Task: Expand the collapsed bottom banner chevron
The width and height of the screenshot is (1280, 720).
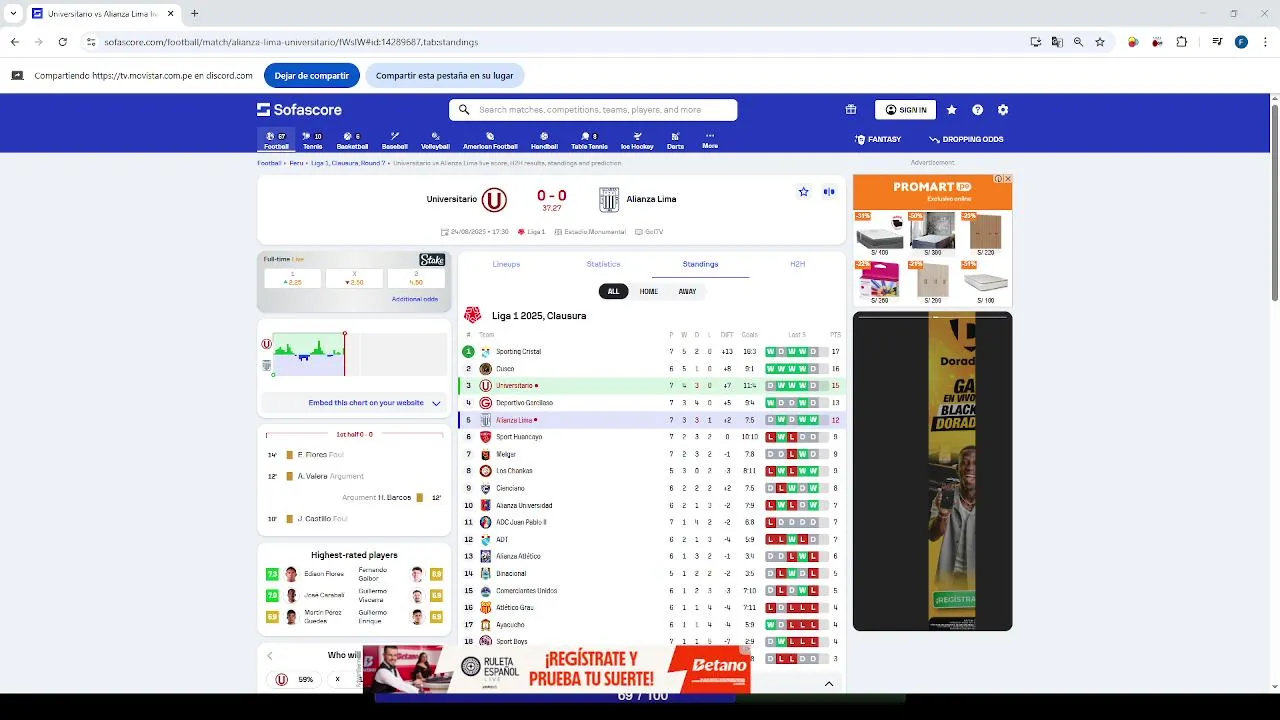Action: pyautogui.click(x=829, y=684)
